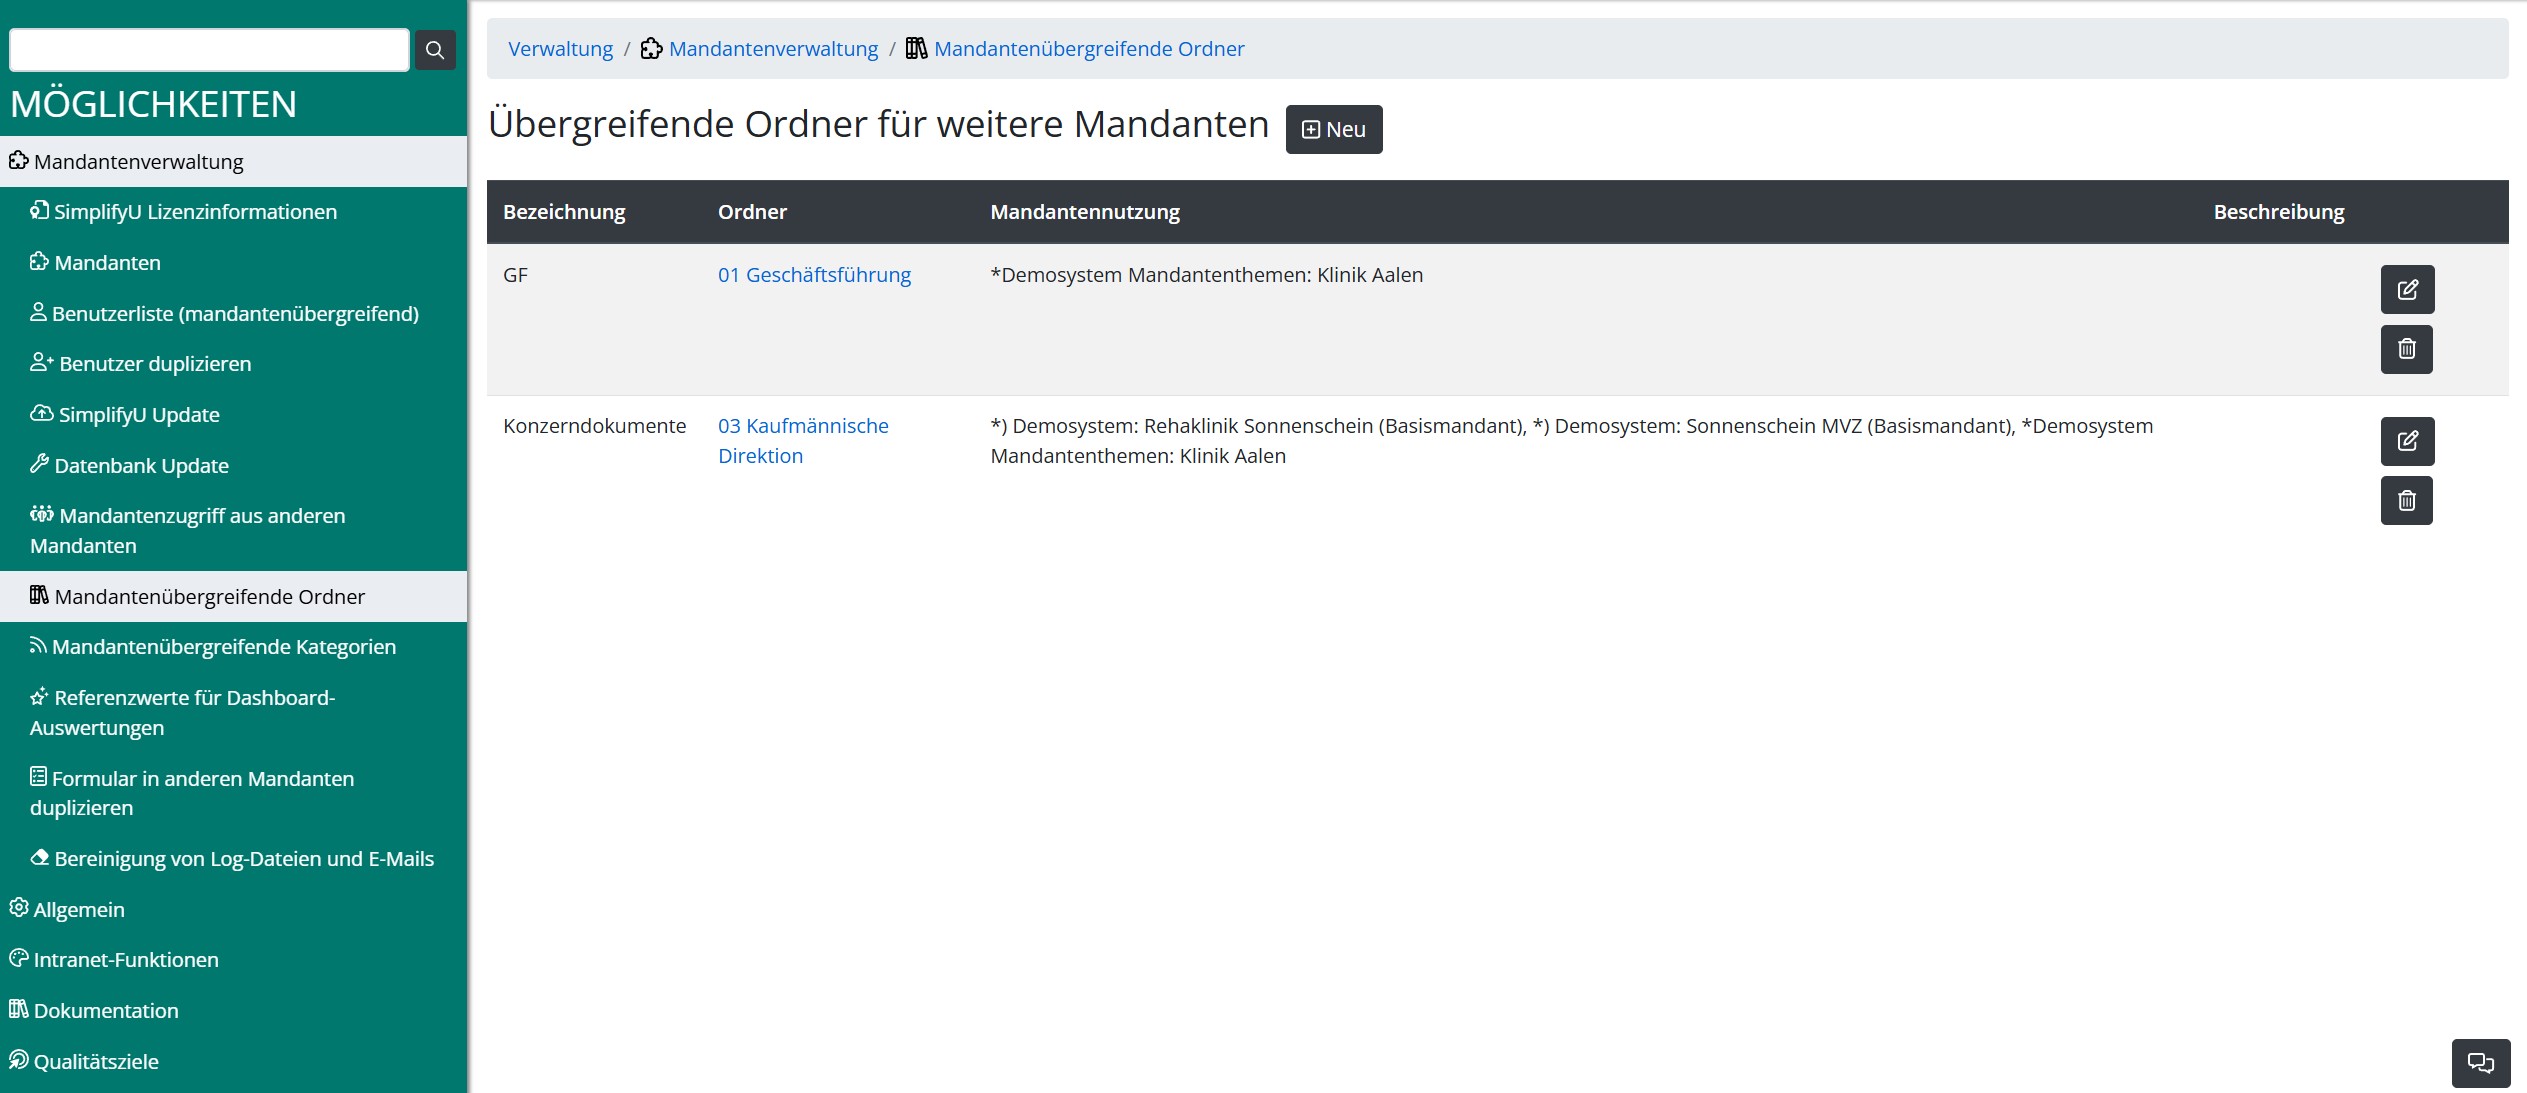Edit the Konzerndokumente entry
The height and width of the screenshot is (1093, 2527).
tap(2406, 441)
